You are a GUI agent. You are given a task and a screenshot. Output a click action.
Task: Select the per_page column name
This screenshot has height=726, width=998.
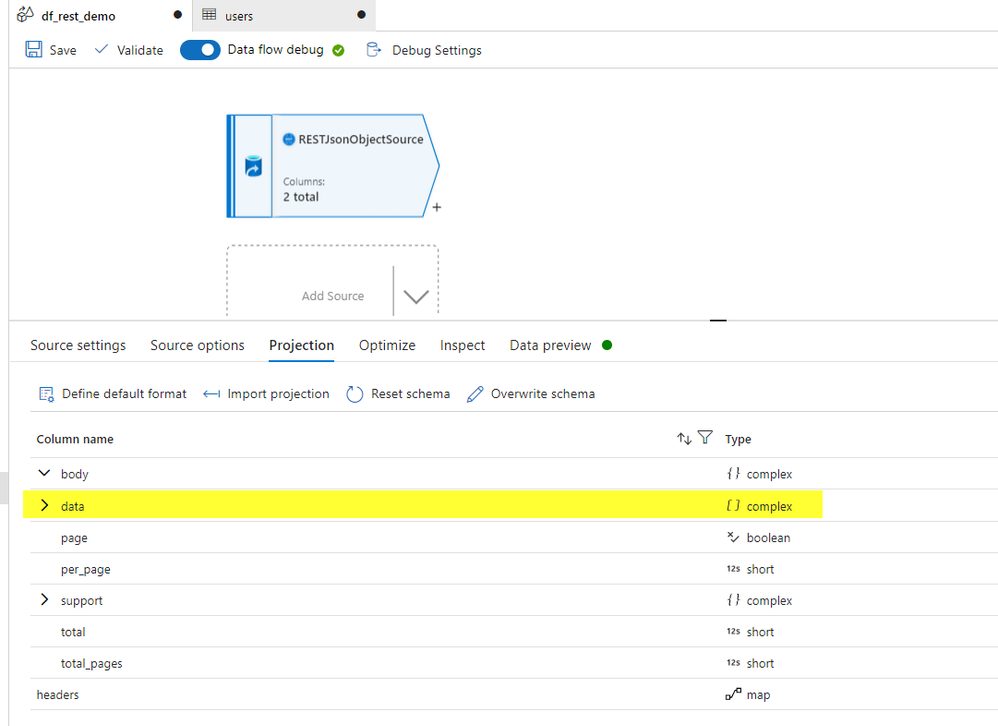click(x=85, y=569)
